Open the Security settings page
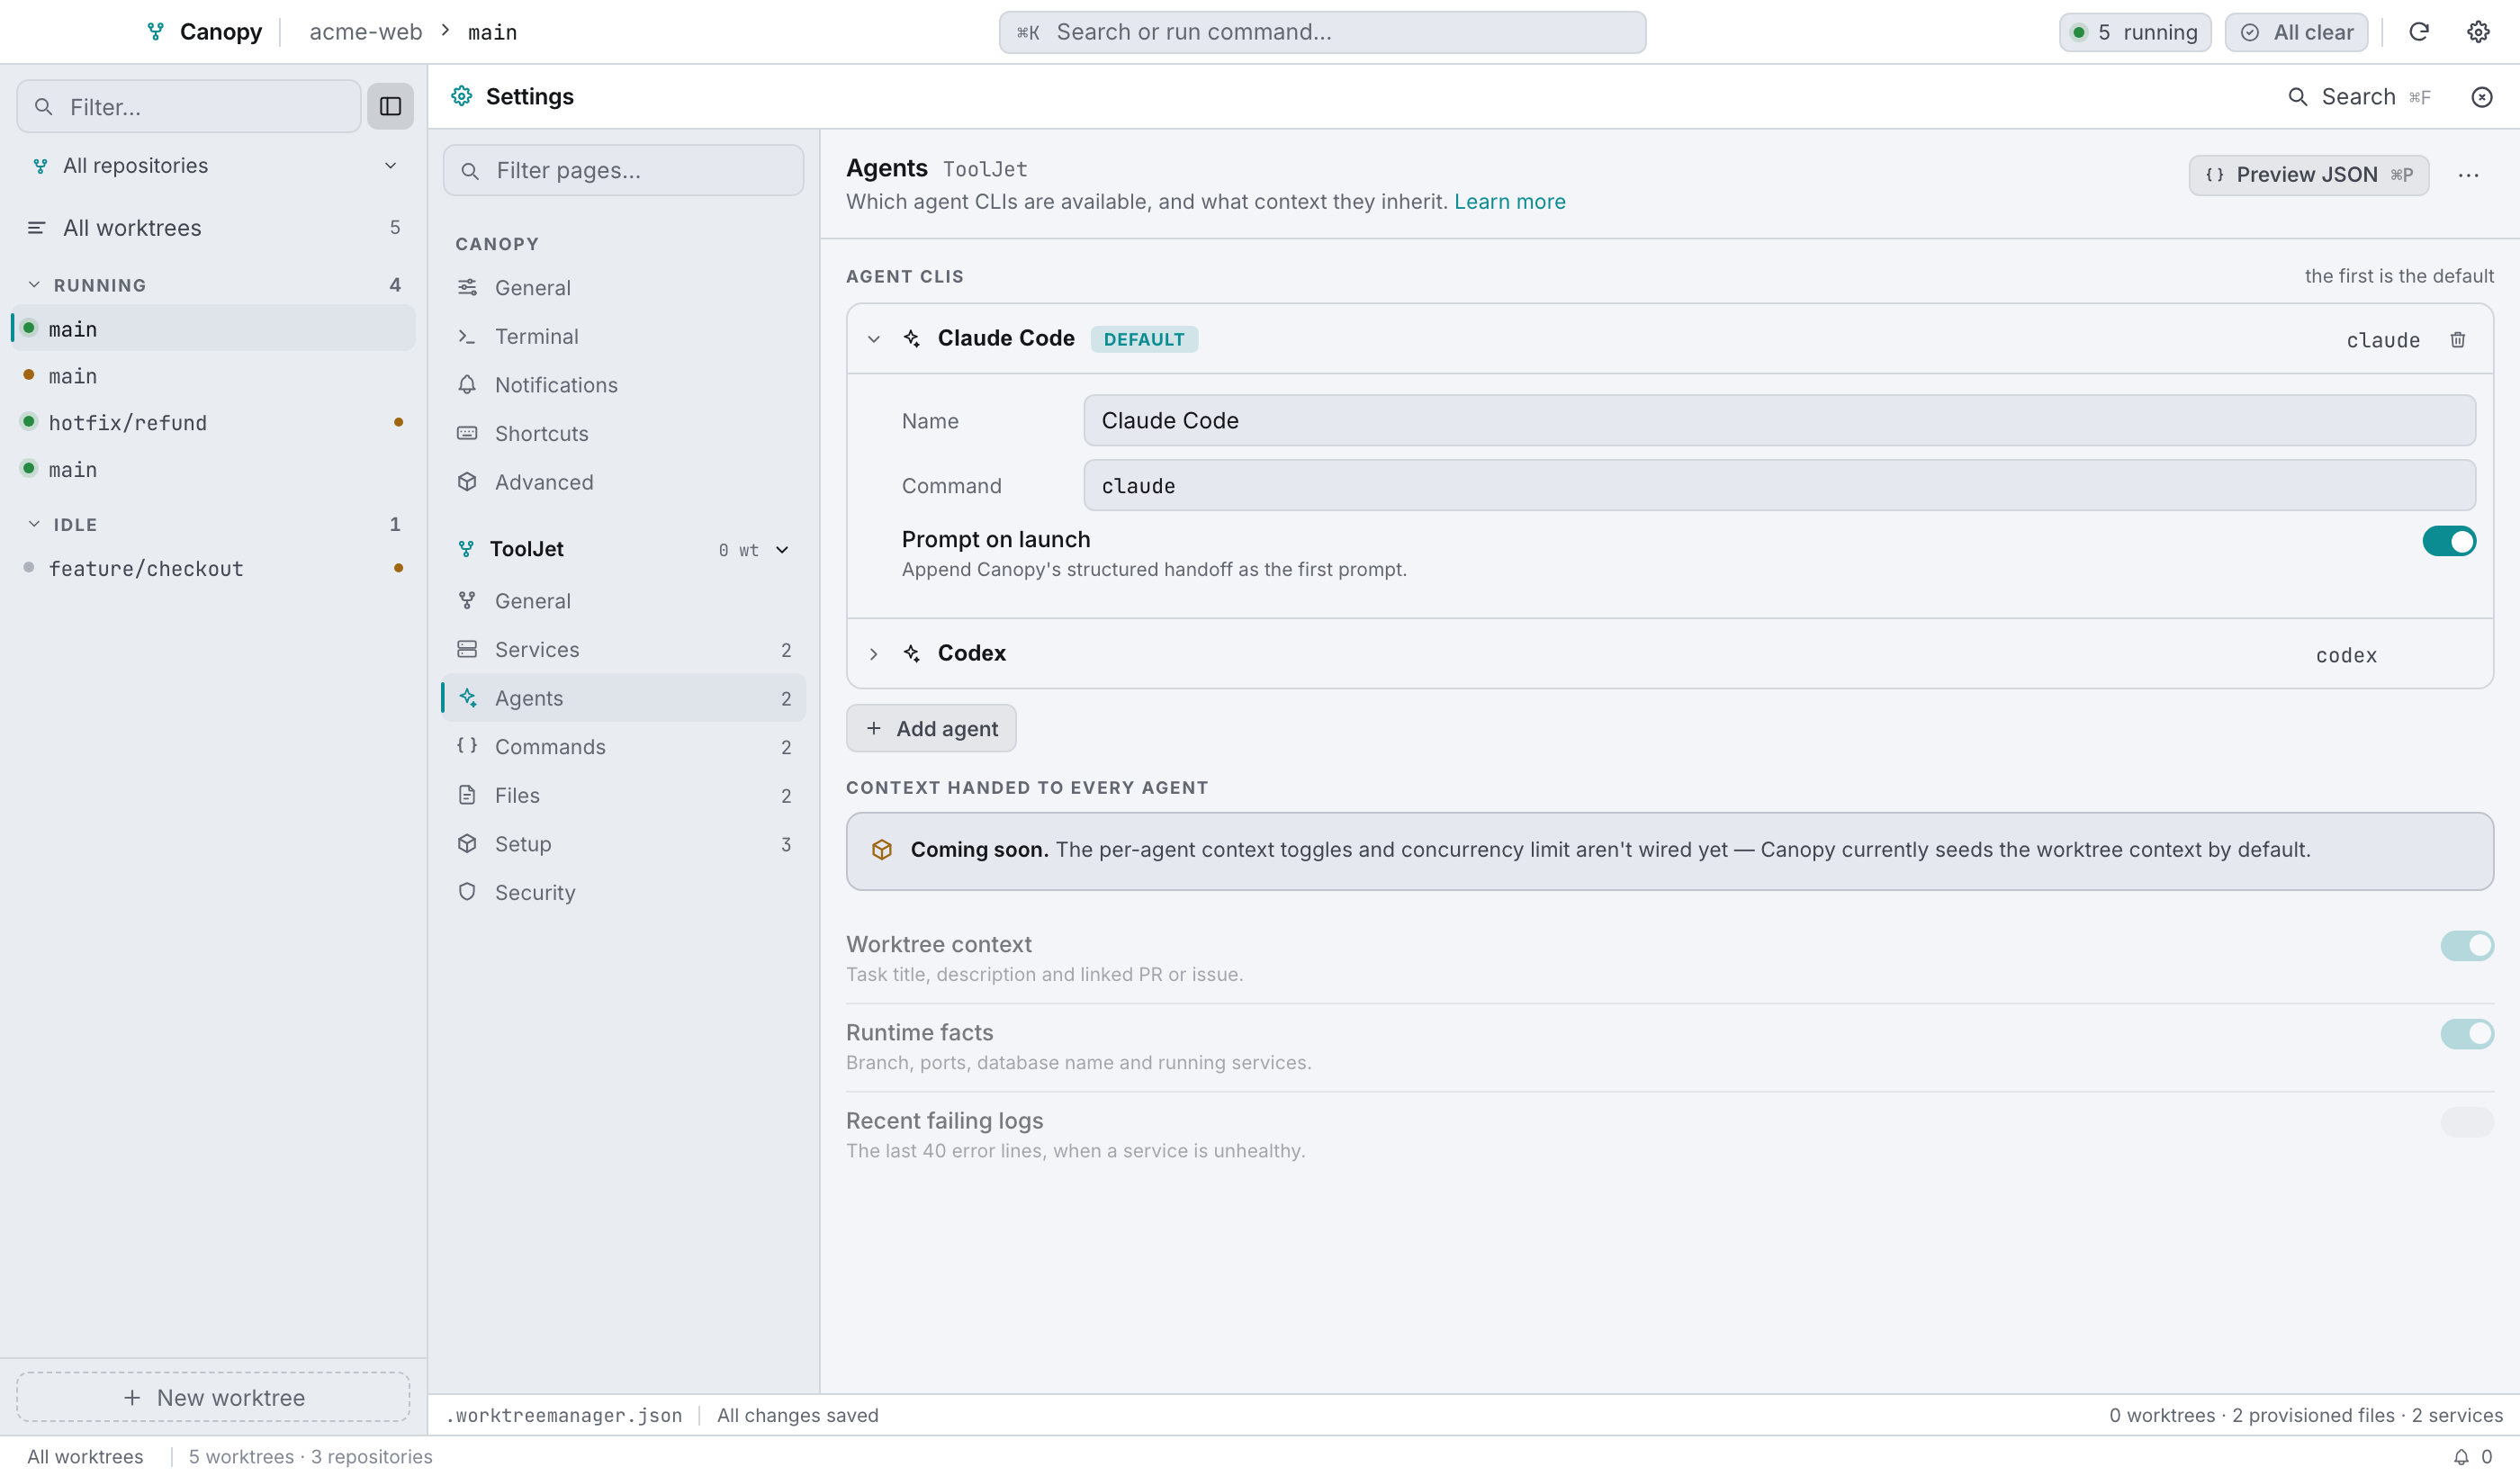Viewport: 2520px width, 1476px height. [624, 892]
